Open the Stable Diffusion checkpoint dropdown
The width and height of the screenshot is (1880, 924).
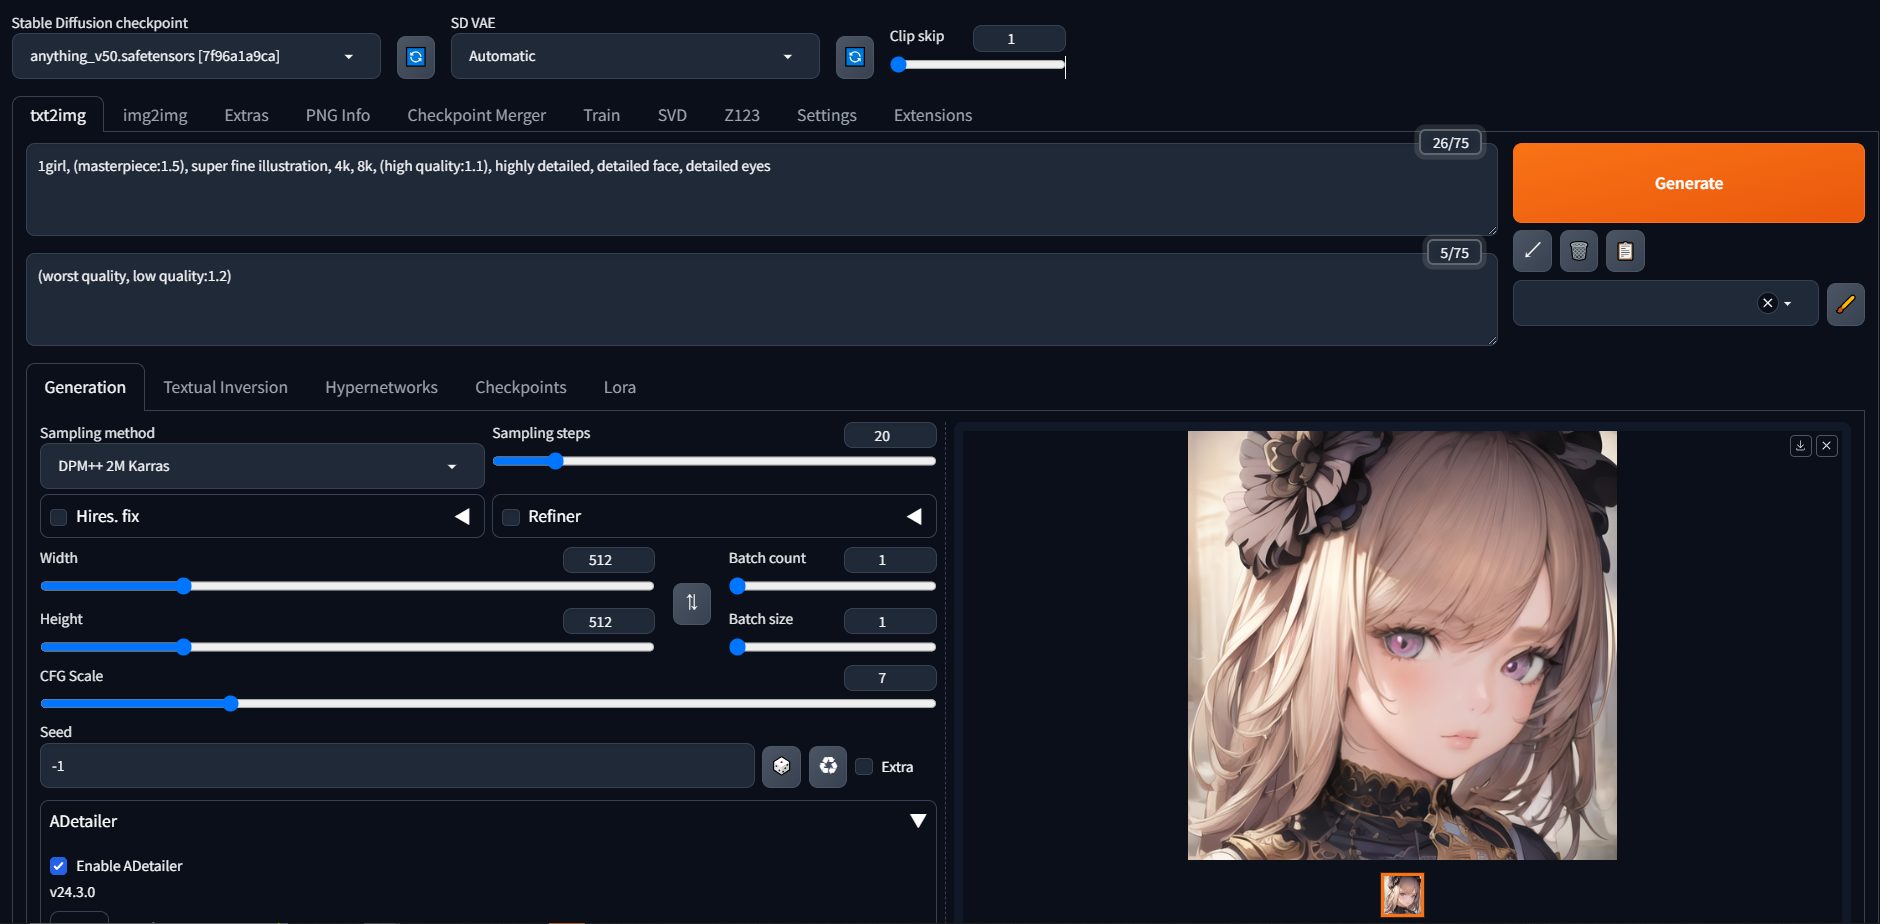(196, 57)
